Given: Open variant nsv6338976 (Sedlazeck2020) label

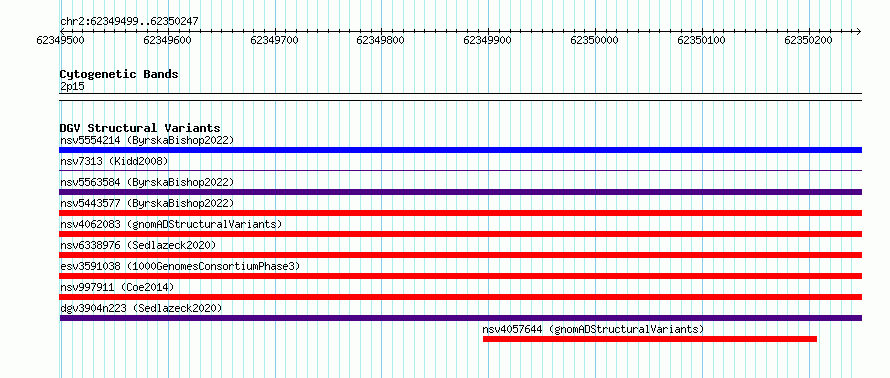Looking at the screenshot, I should click(x=138, y=245).
